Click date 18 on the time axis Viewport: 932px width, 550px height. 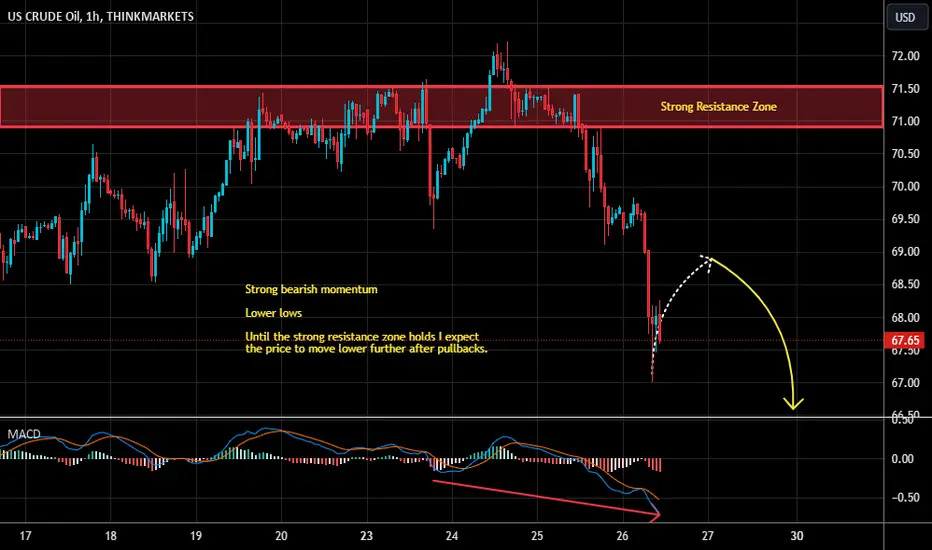(111, 536)
